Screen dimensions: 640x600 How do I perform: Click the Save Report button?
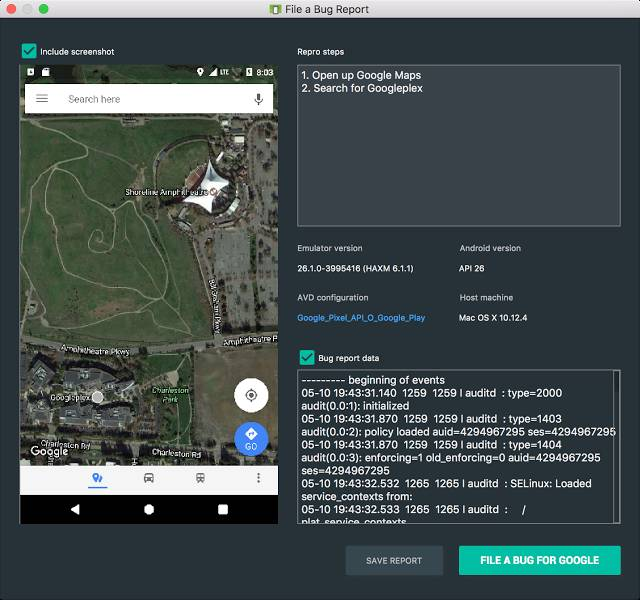(x=394, y=560)
